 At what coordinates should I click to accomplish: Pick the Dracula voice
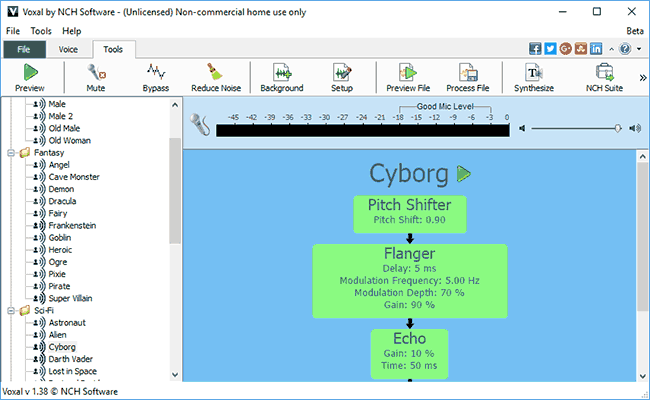point(63,201)
